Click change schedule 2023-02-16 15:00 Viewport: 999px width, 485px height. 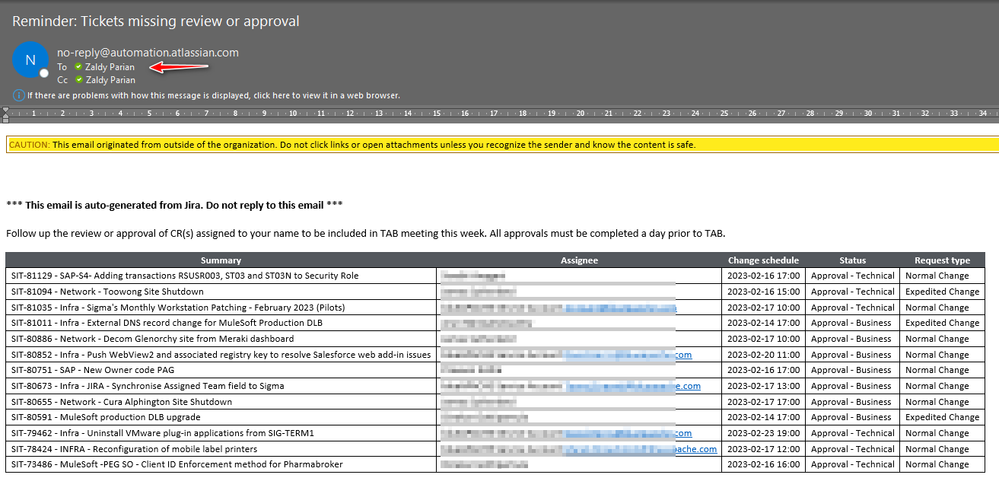click(763, 292)
